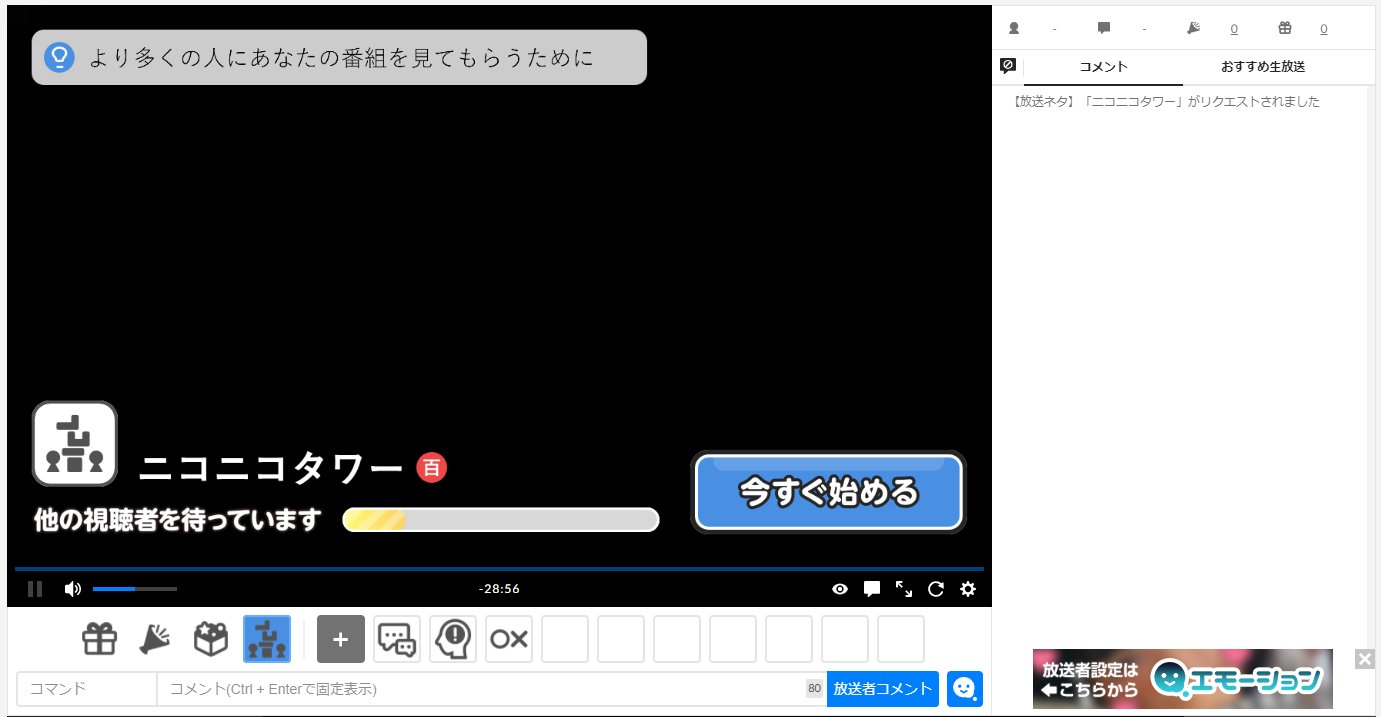Open the tip banner より多くの人にあなたの番組を見てもらうために
Screen dimensions: 1381x717
pos(339,57)
